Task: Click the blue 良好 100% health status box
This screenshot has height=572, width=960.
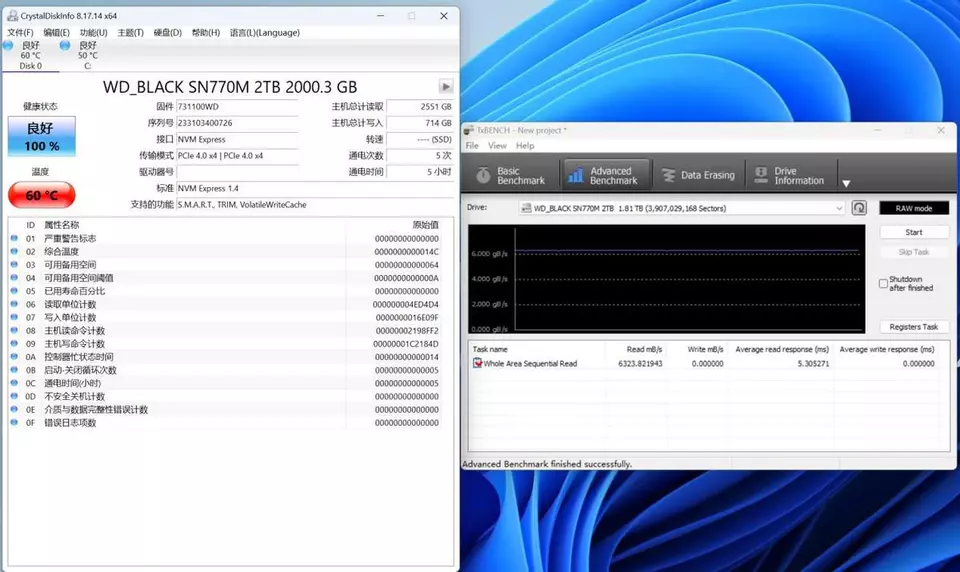Action: [x=42, y=137]
